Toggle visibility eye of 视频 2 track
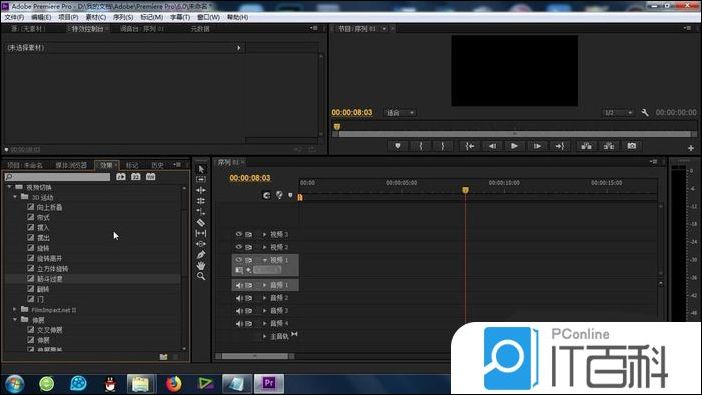Viewport: 702px width, 395px height. (239, 247)
